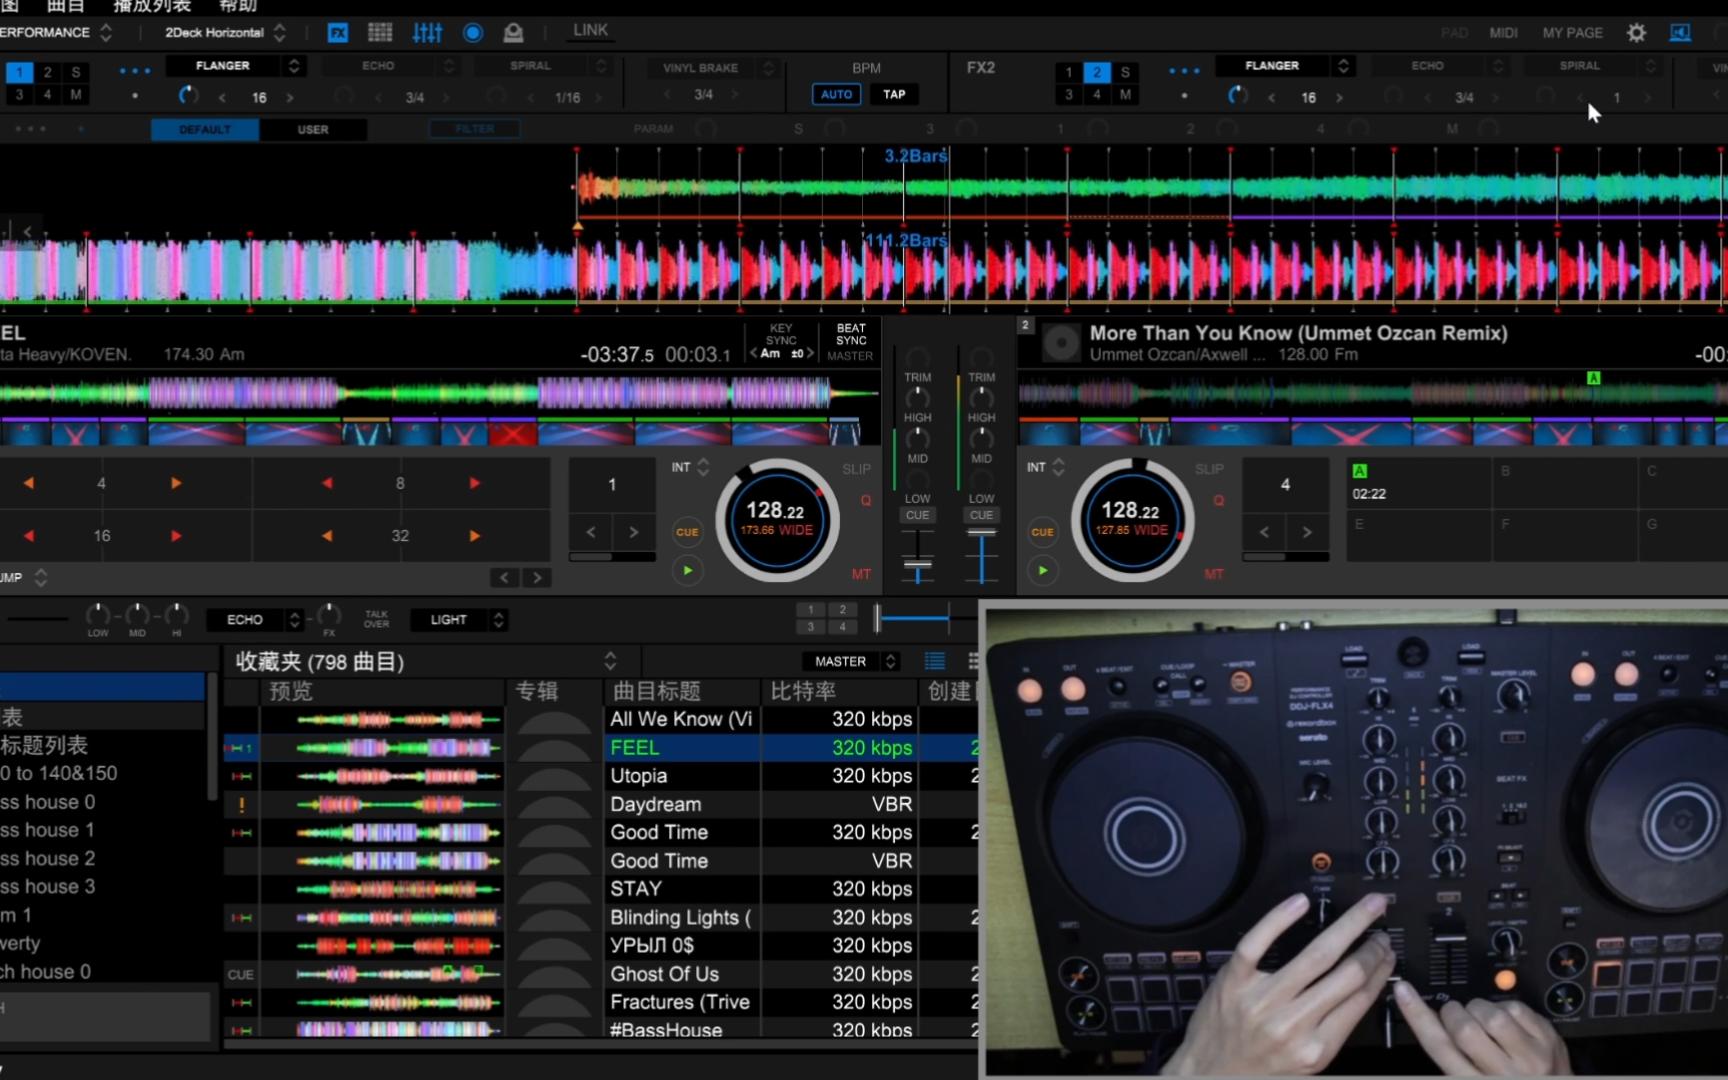Open the MIC panel icon in the toolbar
Viewport: 1728px width, 1080px height.
[513, 32]
